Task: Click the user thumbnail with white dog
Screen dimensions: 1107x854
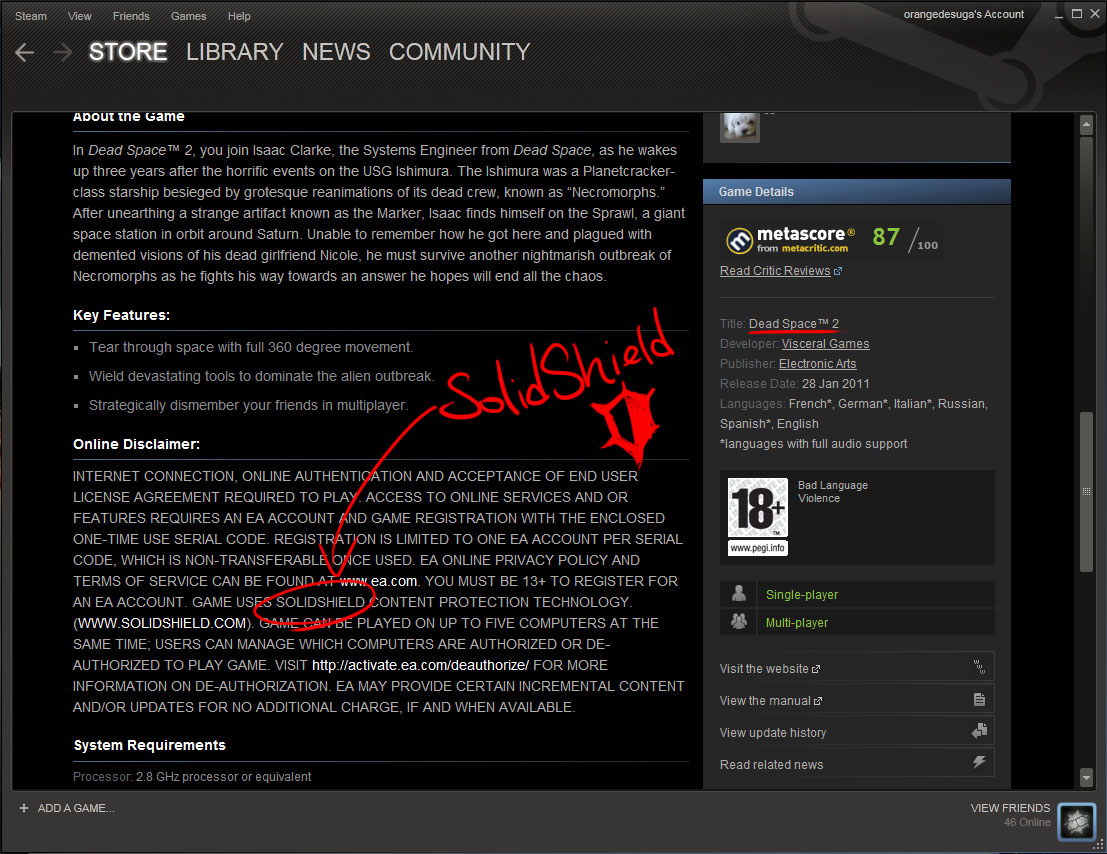Action: click(739, 126)
